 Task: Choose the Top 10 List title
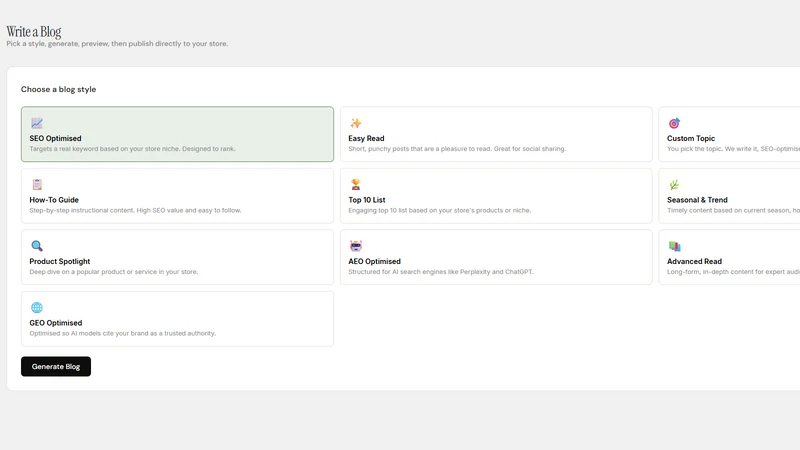click(x=367, y=200)
